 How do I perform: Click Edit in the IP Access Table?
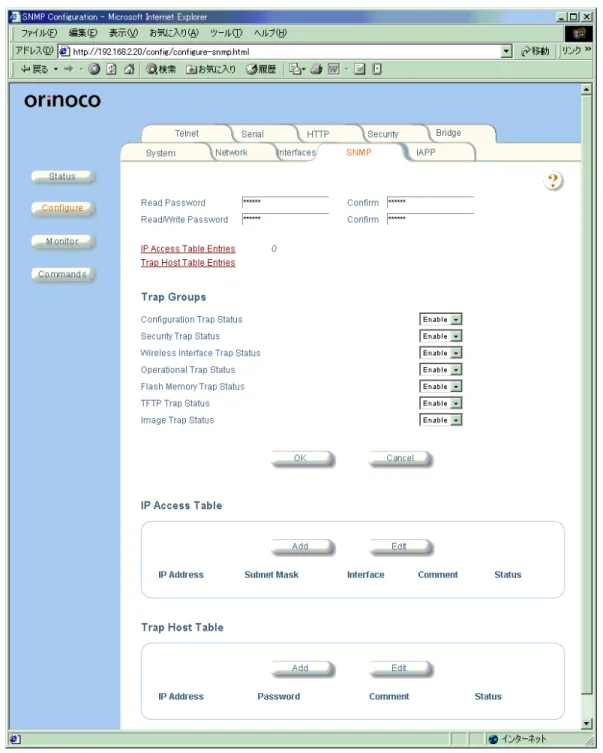[400, 547]
